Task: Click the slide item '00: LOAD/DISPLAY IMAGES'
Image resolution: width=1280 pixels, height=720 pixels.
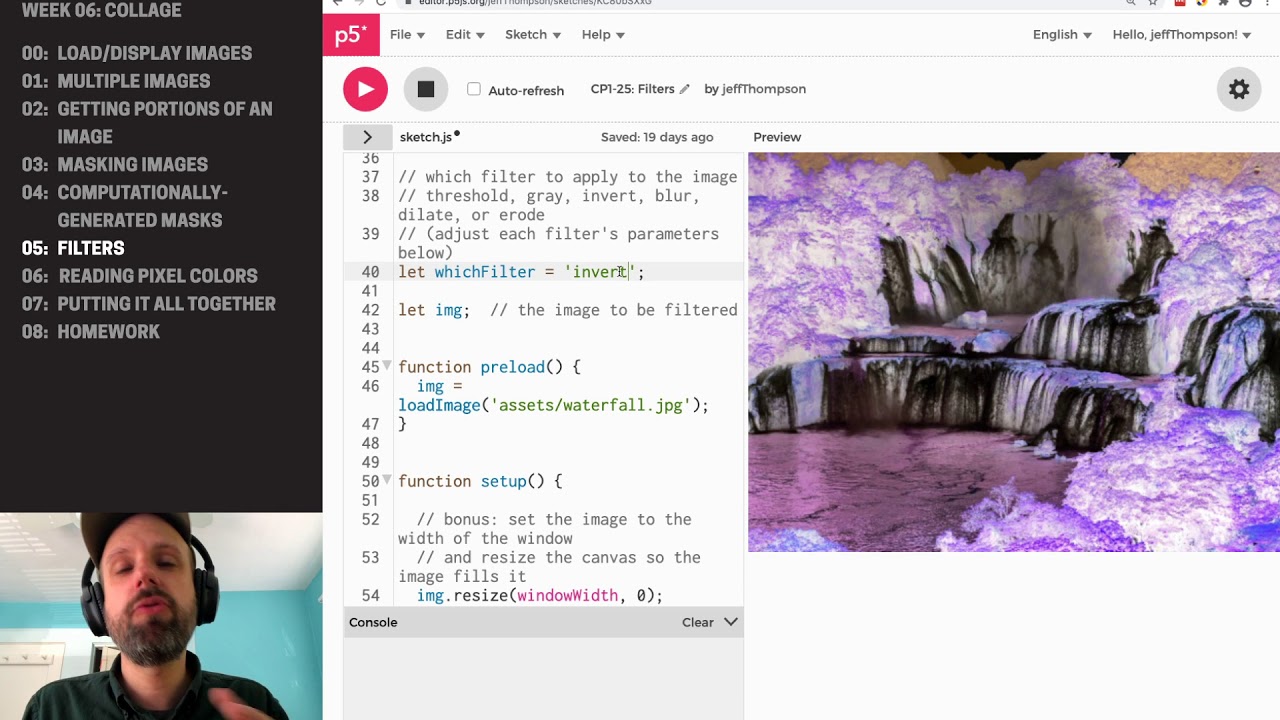Action: pos(137,53)
